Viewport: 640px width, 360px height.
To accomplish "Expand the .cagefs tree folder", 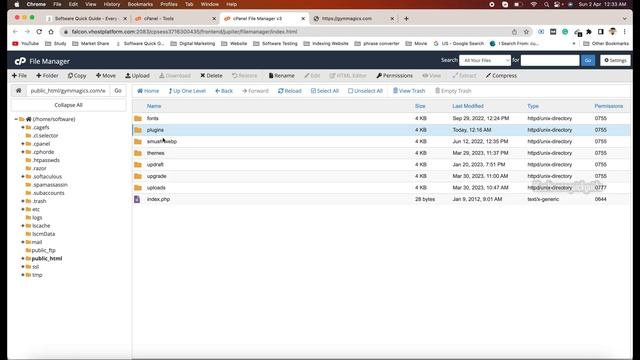I will 23,127.
